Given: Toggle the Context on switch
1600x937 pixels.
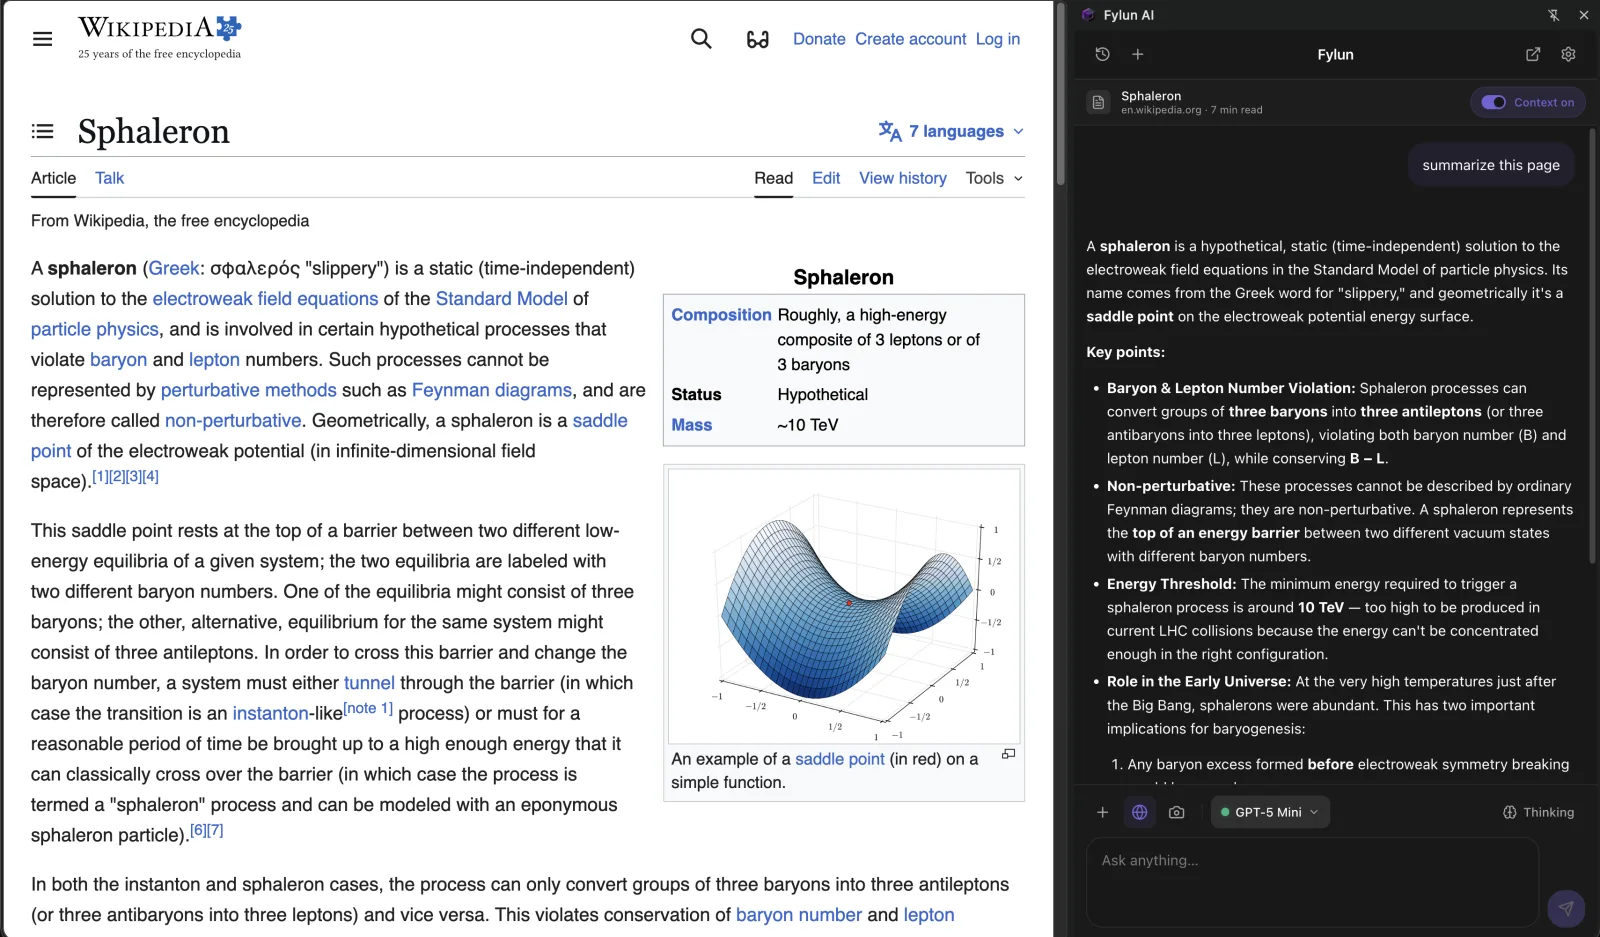Looking at the screenshot, I should click(x=1493, y=102).
